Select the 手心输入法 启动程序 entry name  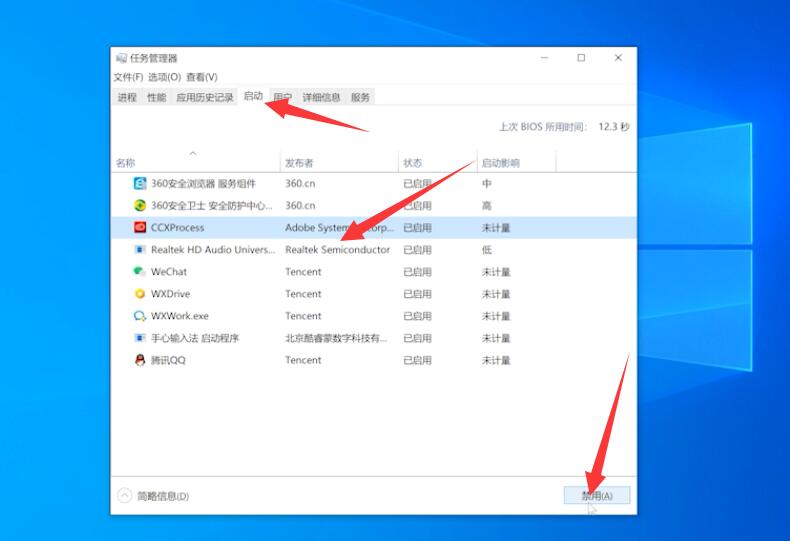point(194,338)
